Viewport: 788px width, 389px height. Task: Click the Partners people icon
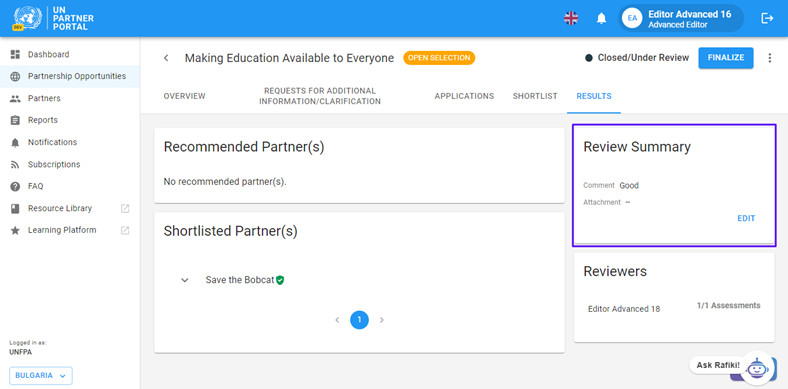coord(15,99)
